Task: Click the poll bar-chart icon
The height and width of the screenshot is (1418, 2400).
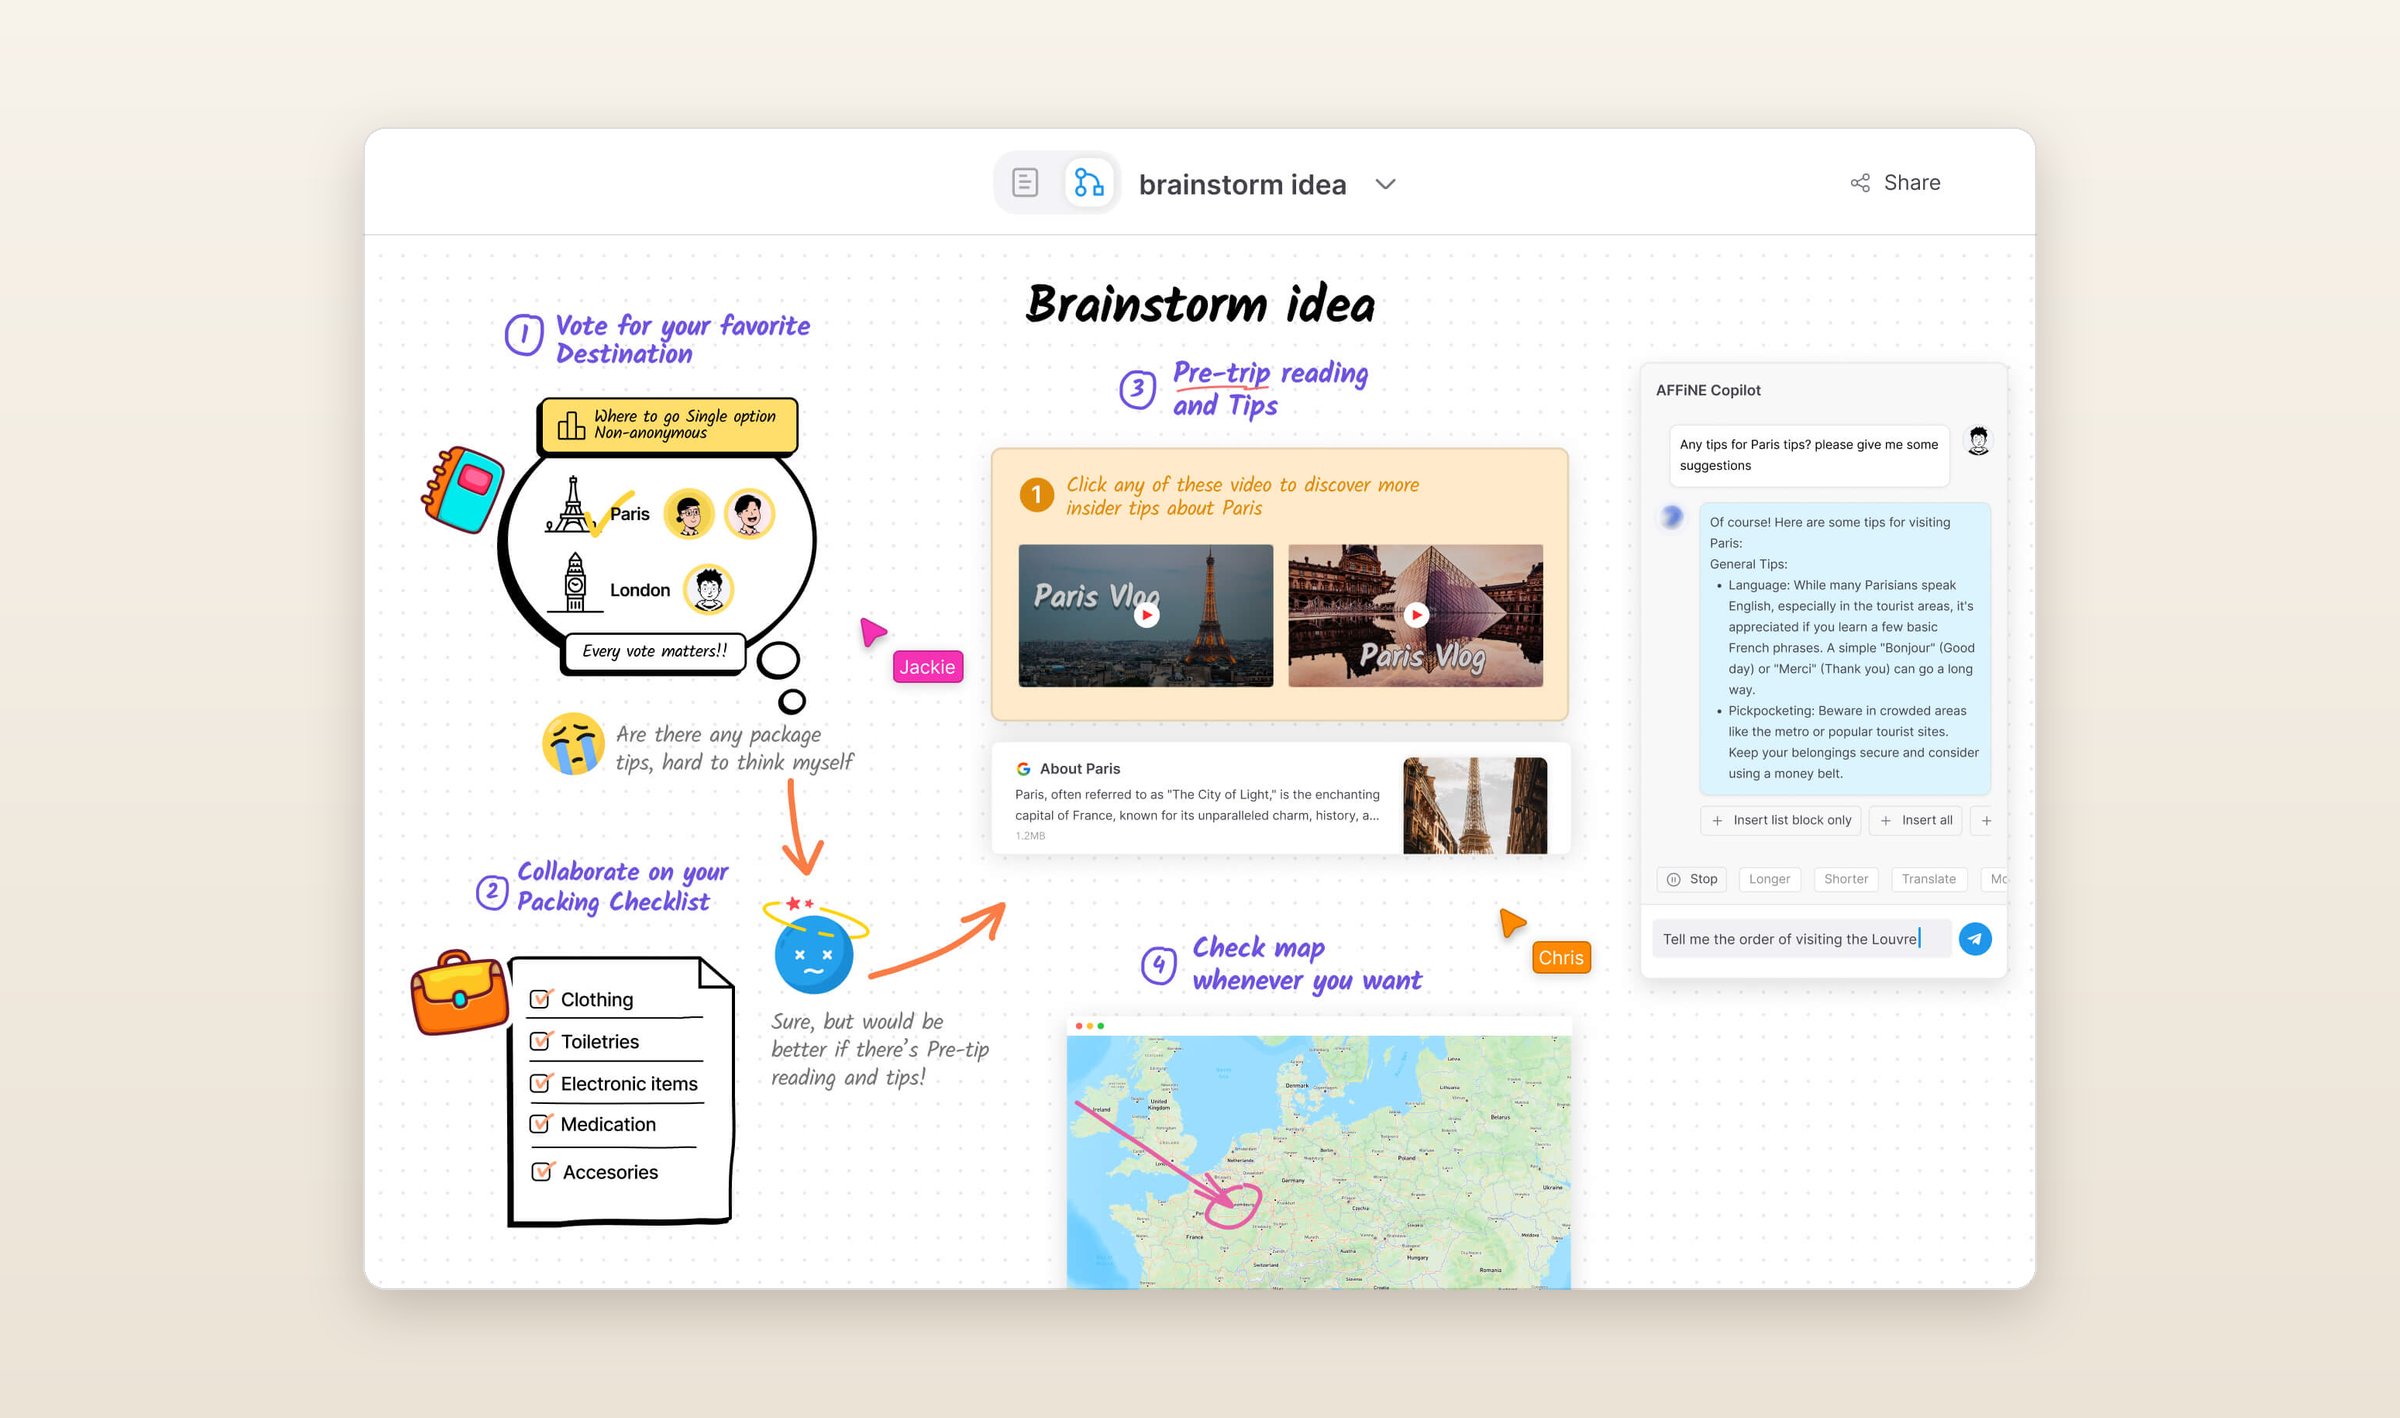Action: [571, 425]
